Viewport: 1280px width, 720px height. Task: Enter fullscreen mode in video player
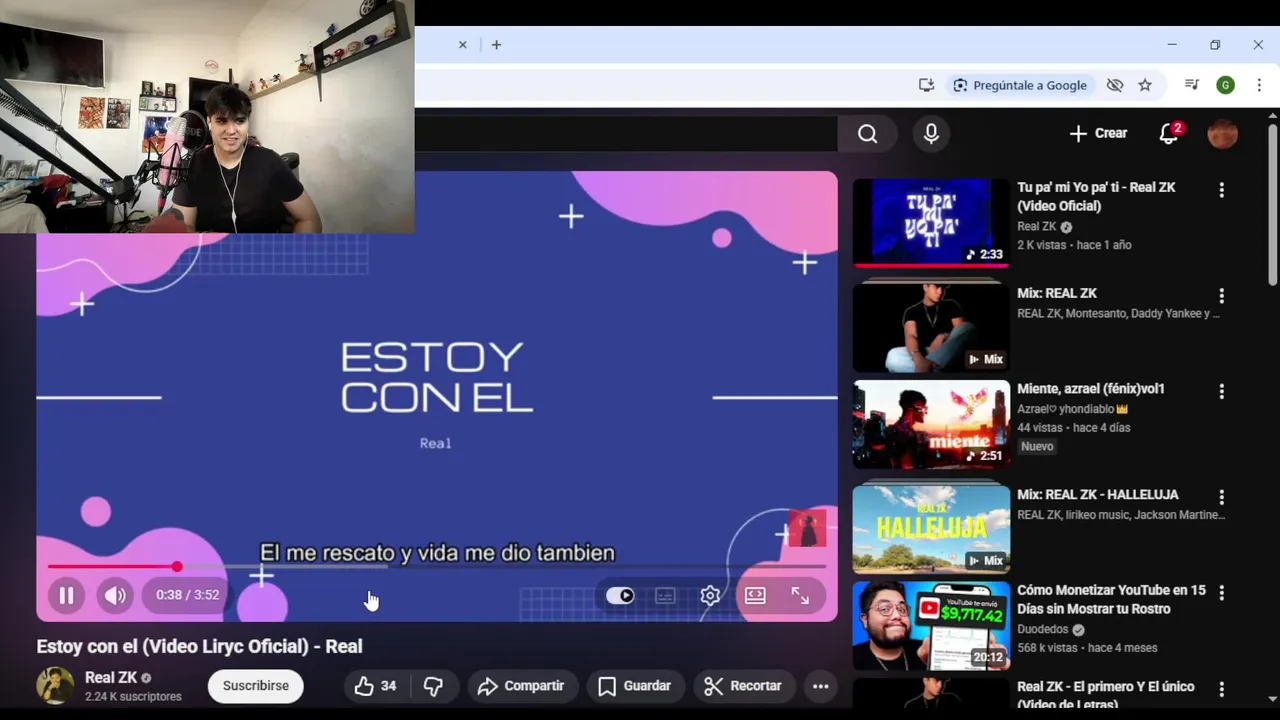click(x=800, y=595)
